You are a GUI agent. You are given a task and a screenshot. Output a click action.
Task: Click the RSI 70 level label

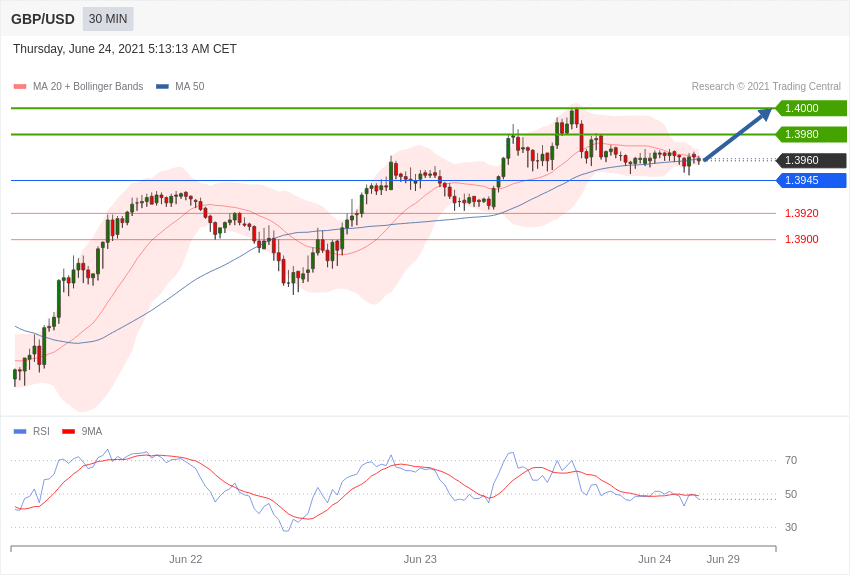click(x=791, y=461)
